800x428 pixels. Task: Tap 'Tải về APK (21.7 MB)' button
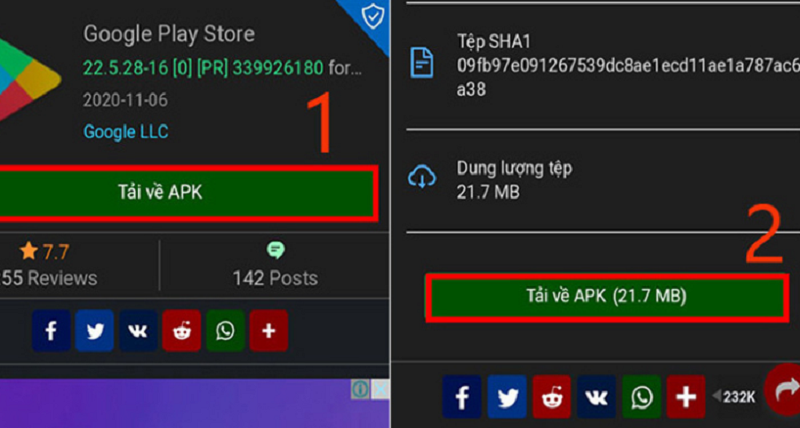pyautogui.click(x=606, y=297)
